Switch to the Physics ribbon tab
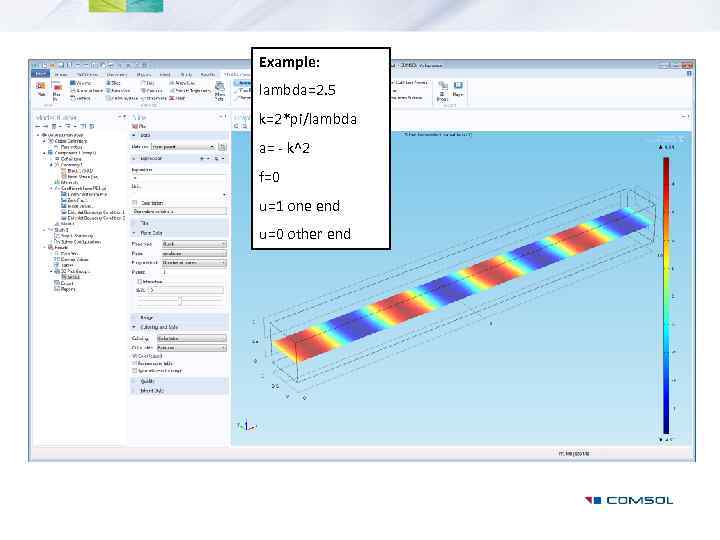Screen dimensions: 720x540 pos(144,74)
